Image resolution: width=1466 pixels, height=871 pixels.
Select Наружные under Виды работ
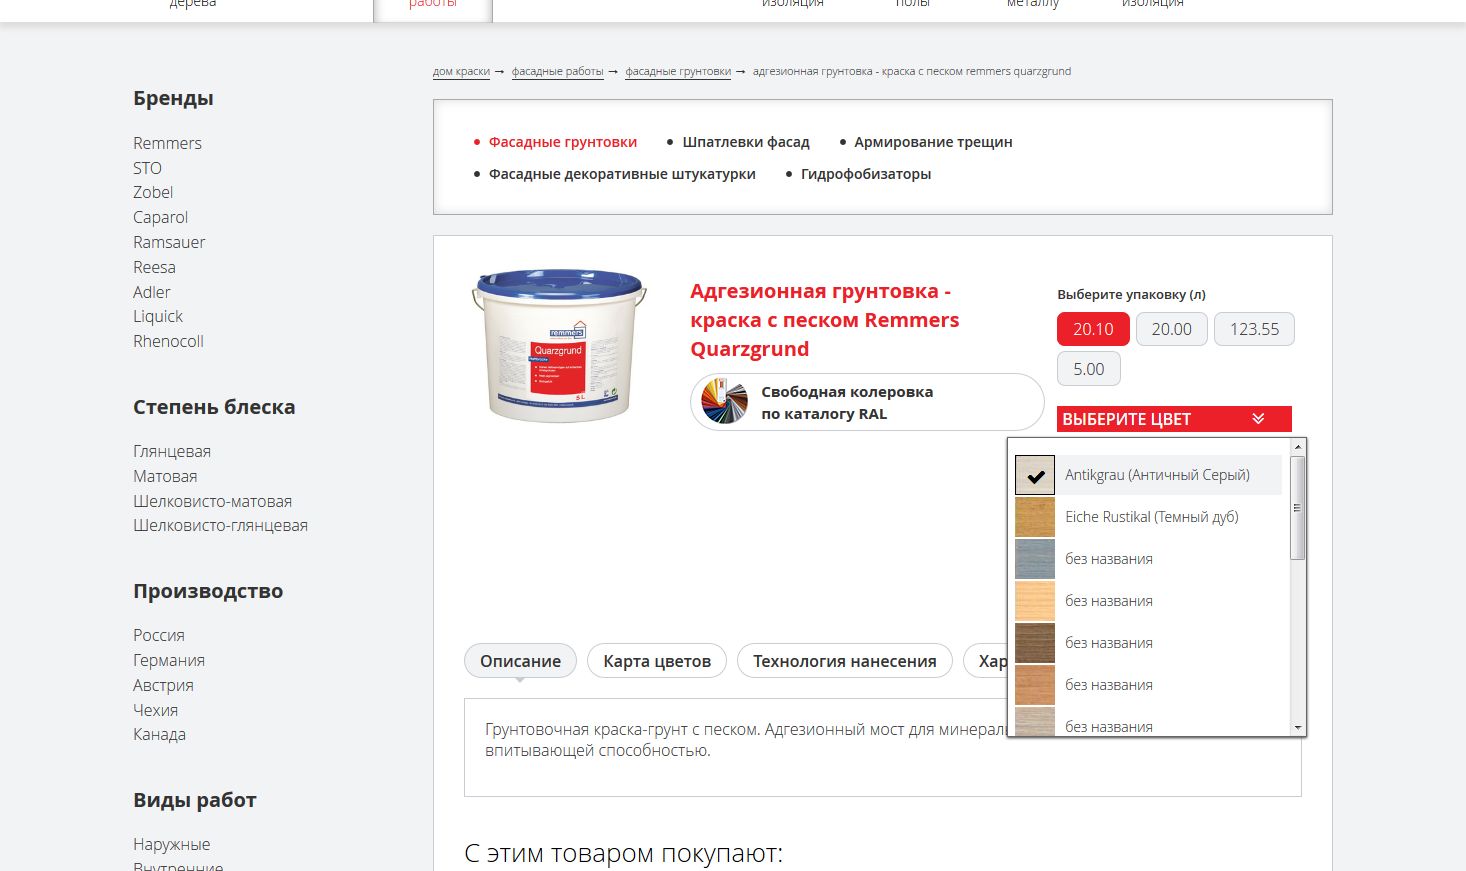click(171, 844)
